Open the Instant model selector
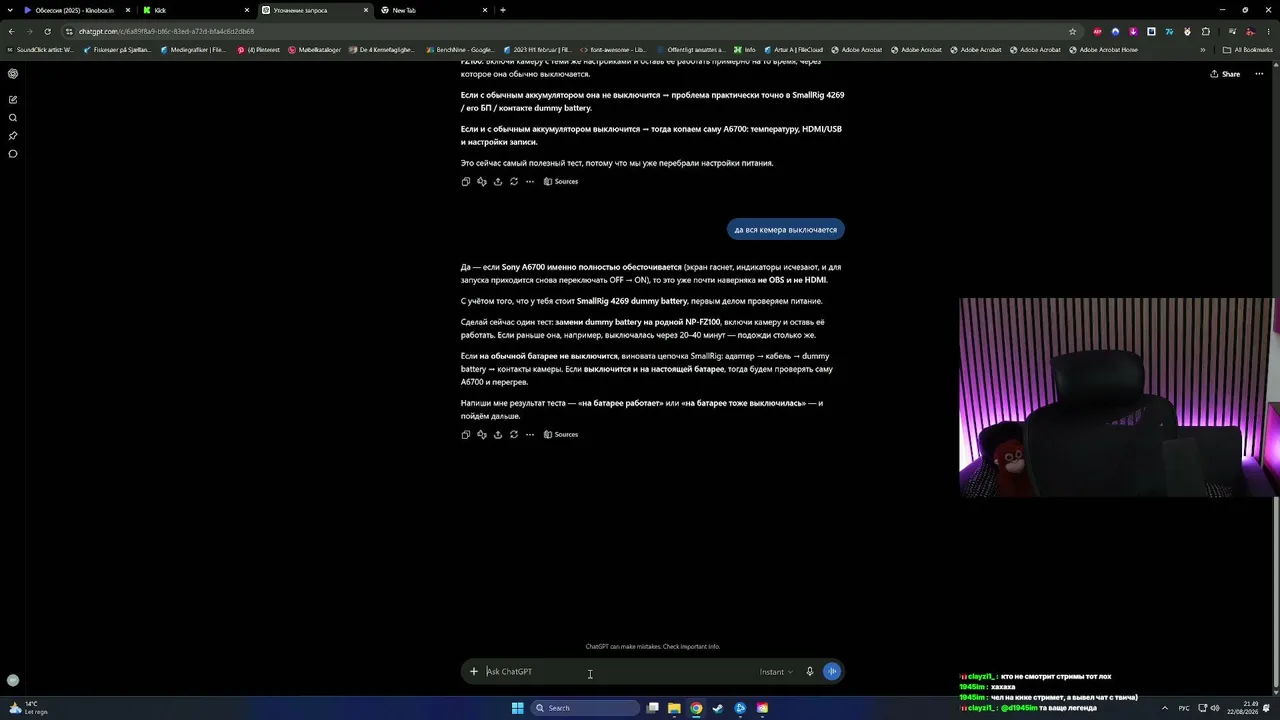 click(776, 672)
